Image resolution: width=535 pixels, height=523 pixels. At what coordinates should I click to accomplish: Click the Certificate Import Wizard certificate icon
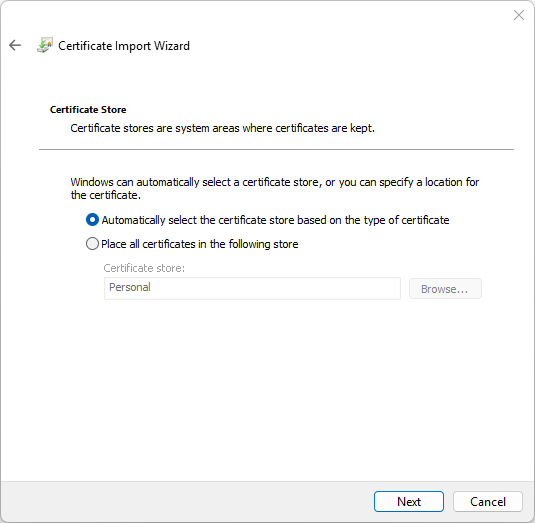click(x=45, y=45)
